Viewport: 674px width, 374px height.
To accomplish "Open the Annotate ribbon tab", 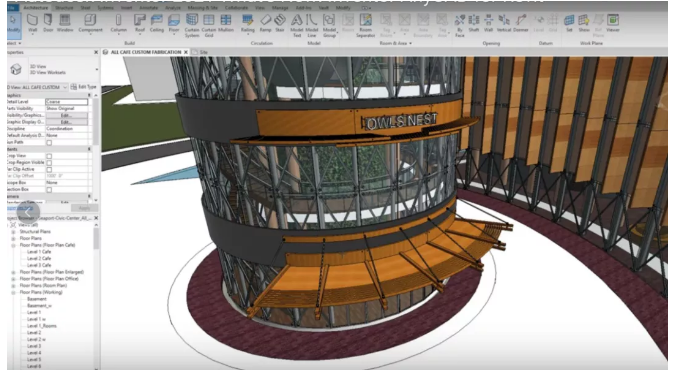I will tap(148, 8).
